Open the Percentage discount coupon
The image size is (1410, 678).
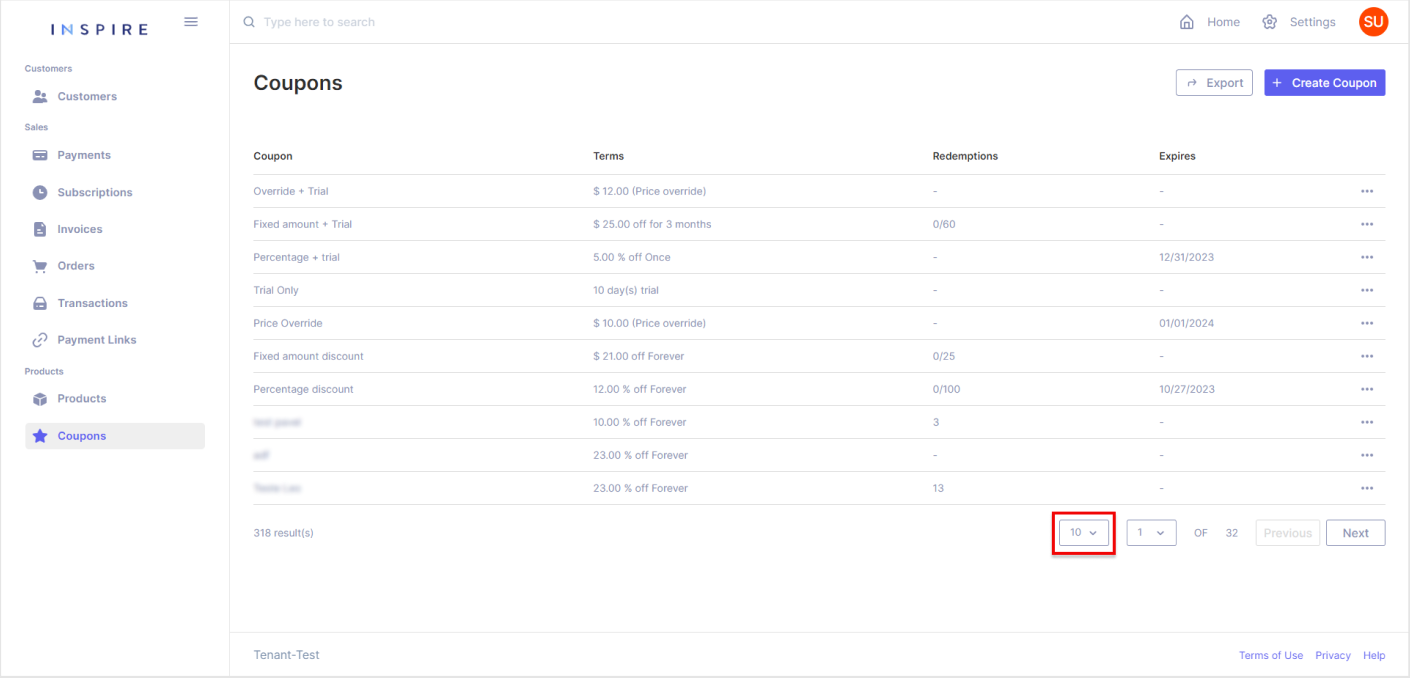(304, 389)
